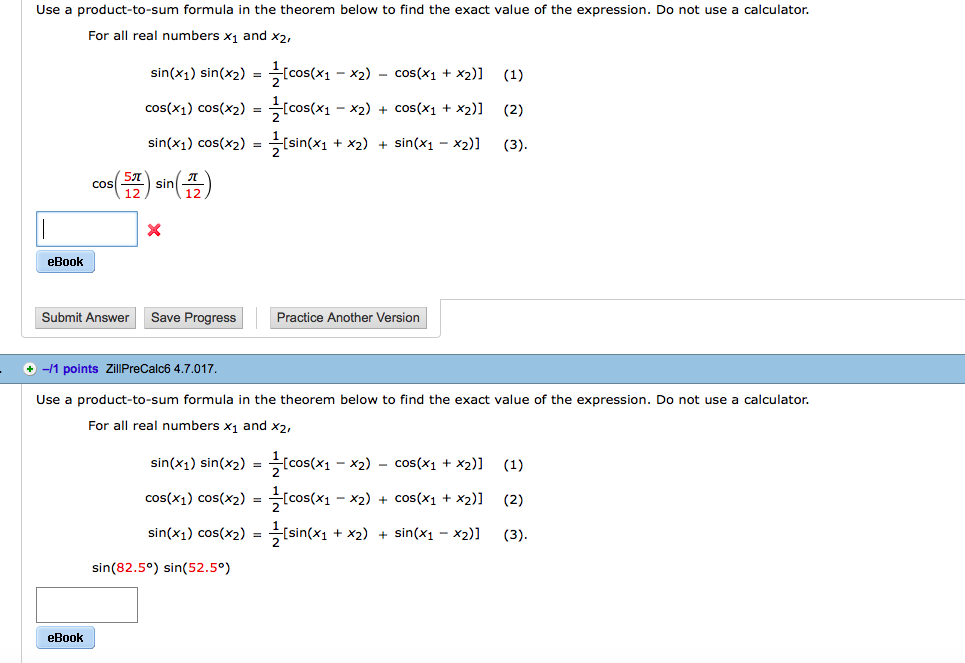Click the red incorrect-answer X icon
Viewport: 965px width, 663px height.
(x=155, y=229)
